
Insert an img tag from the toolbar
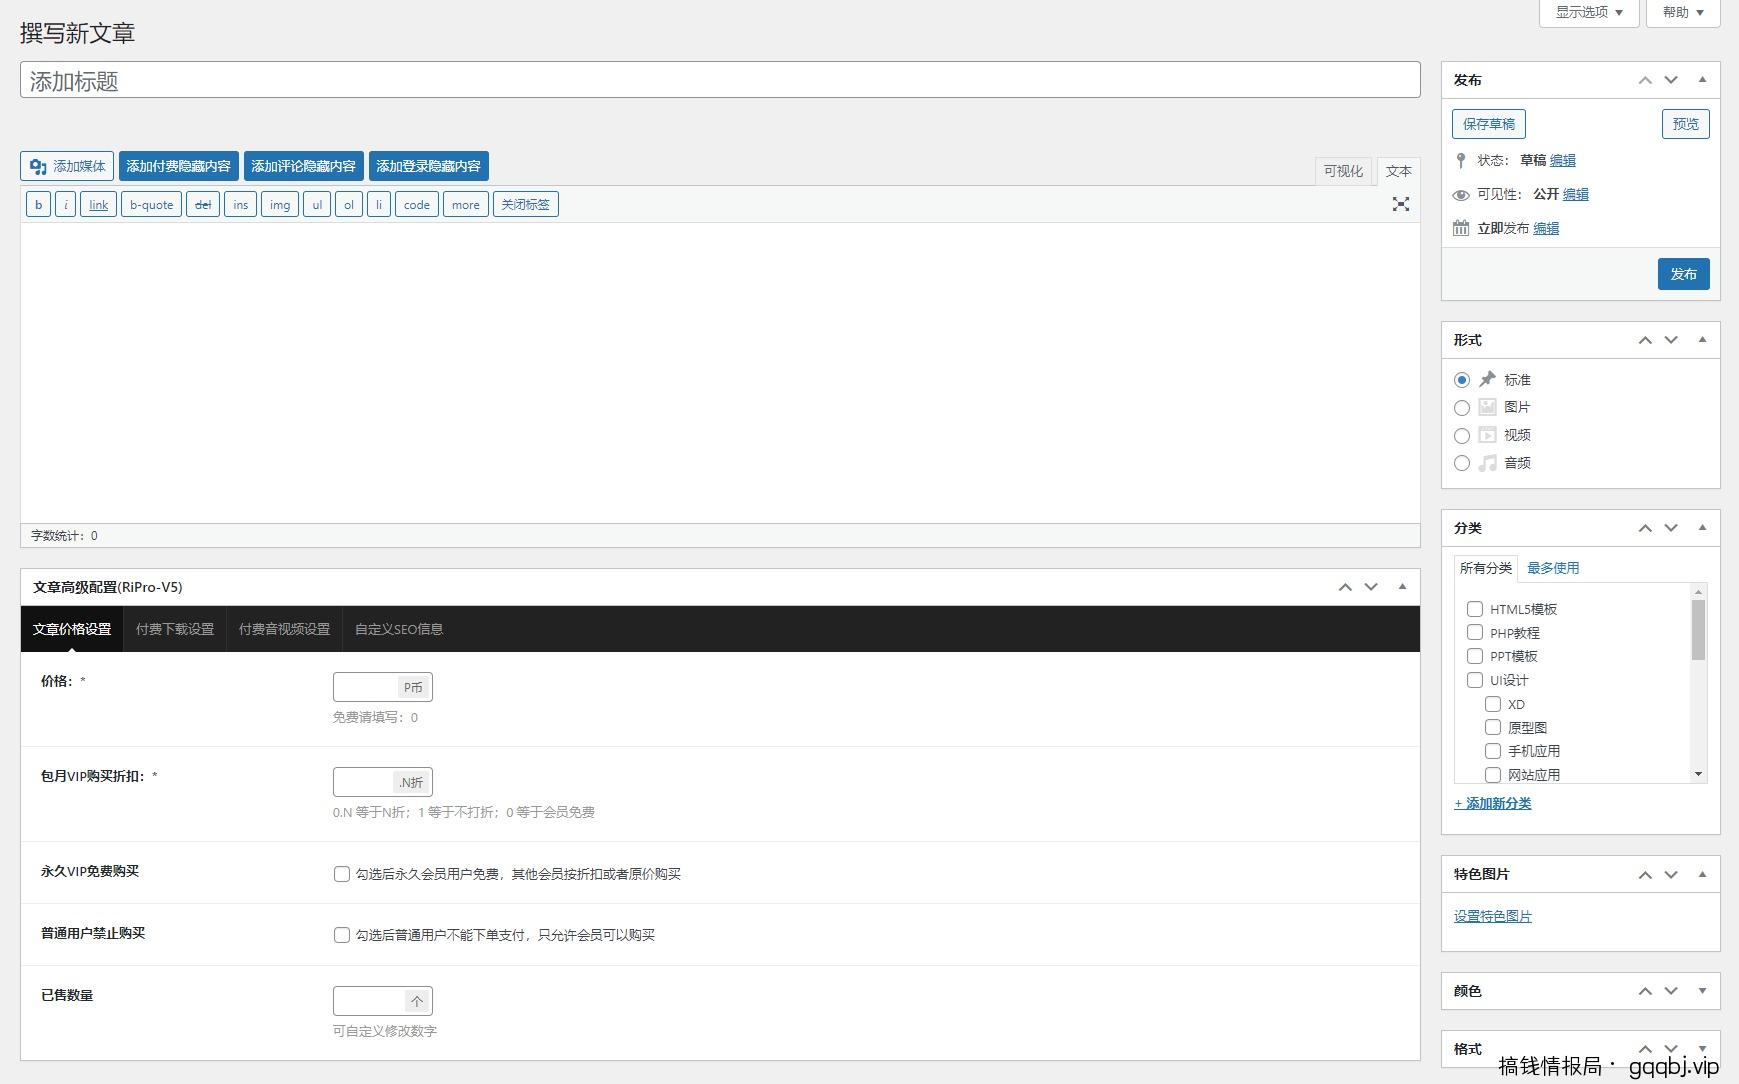pyautogui.click(x=279, y=205)
